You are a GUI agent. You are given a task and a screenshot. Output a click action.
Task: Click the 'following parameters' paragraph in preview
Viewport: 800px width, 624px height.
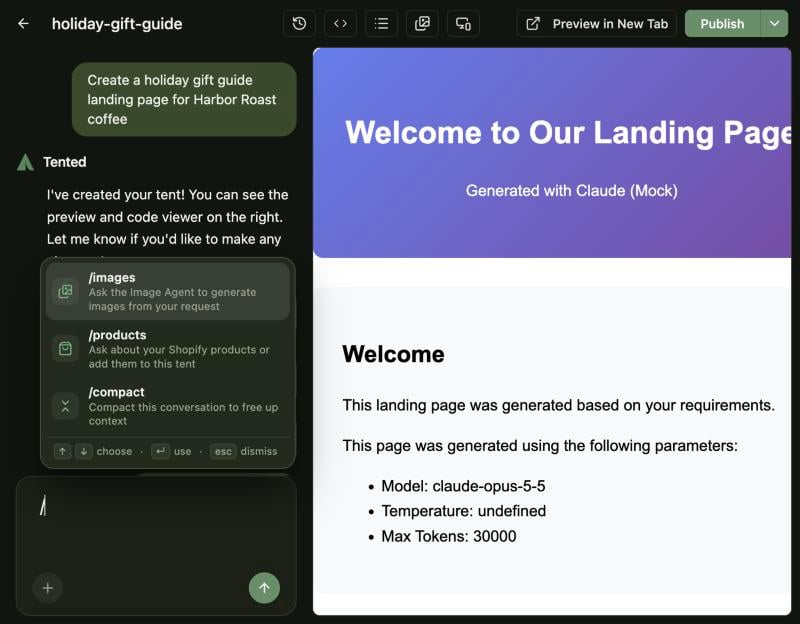coord(540,446)
